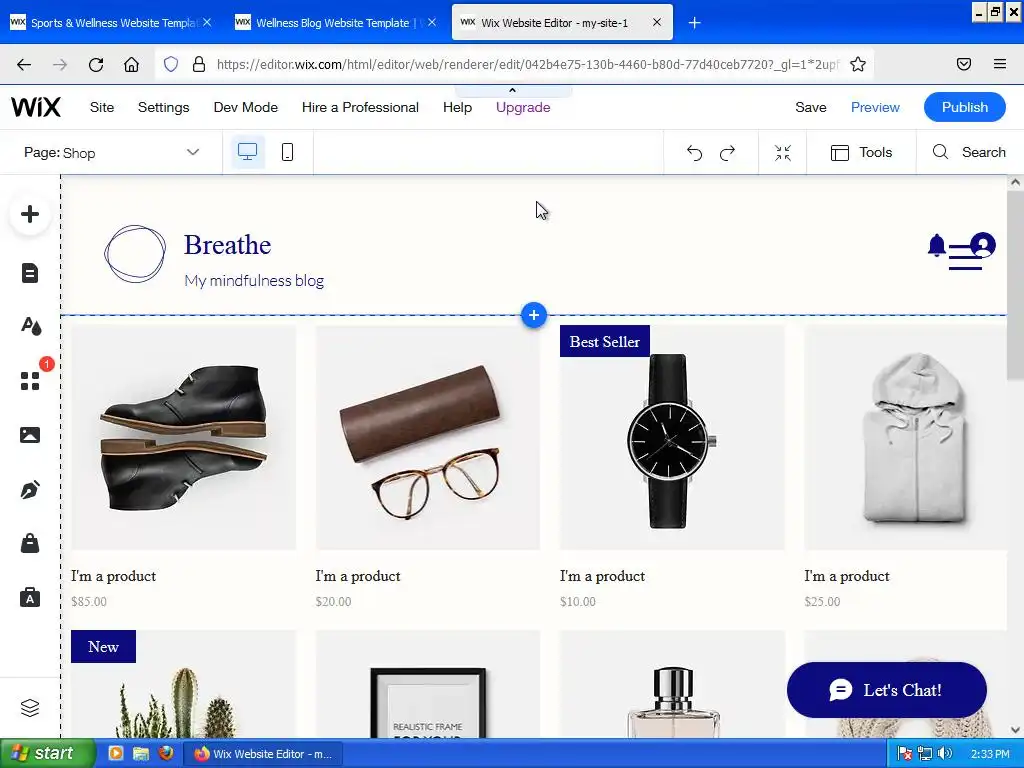
Task: Click the Upgrade link
Action: point(523,107)
